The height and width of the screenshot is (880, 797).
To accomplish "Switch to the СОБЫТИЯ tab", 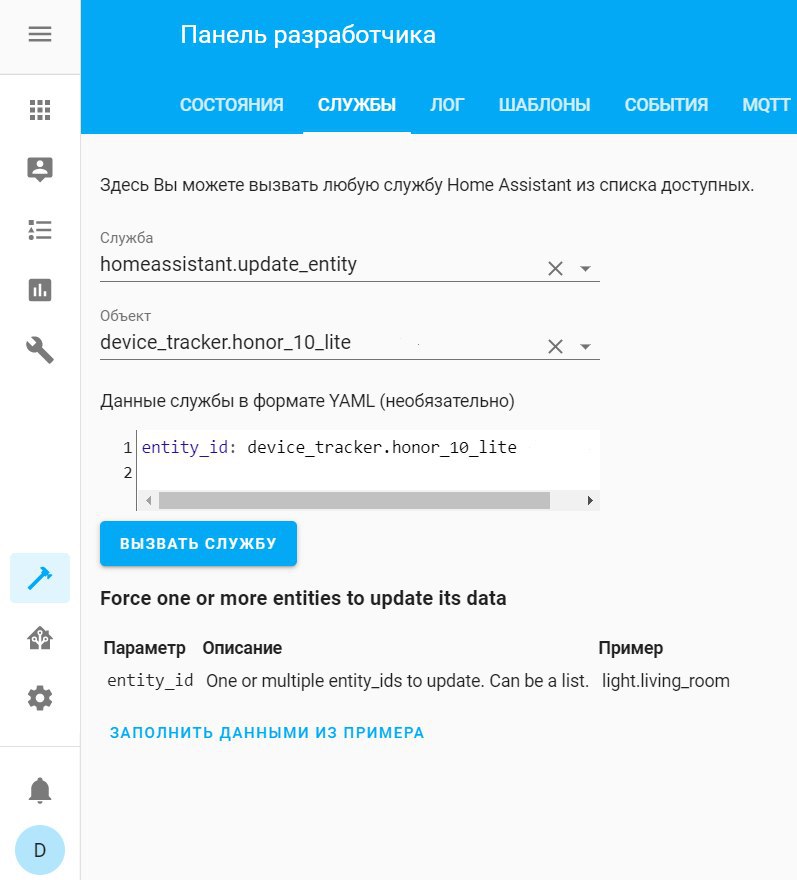I will (666, 105).
